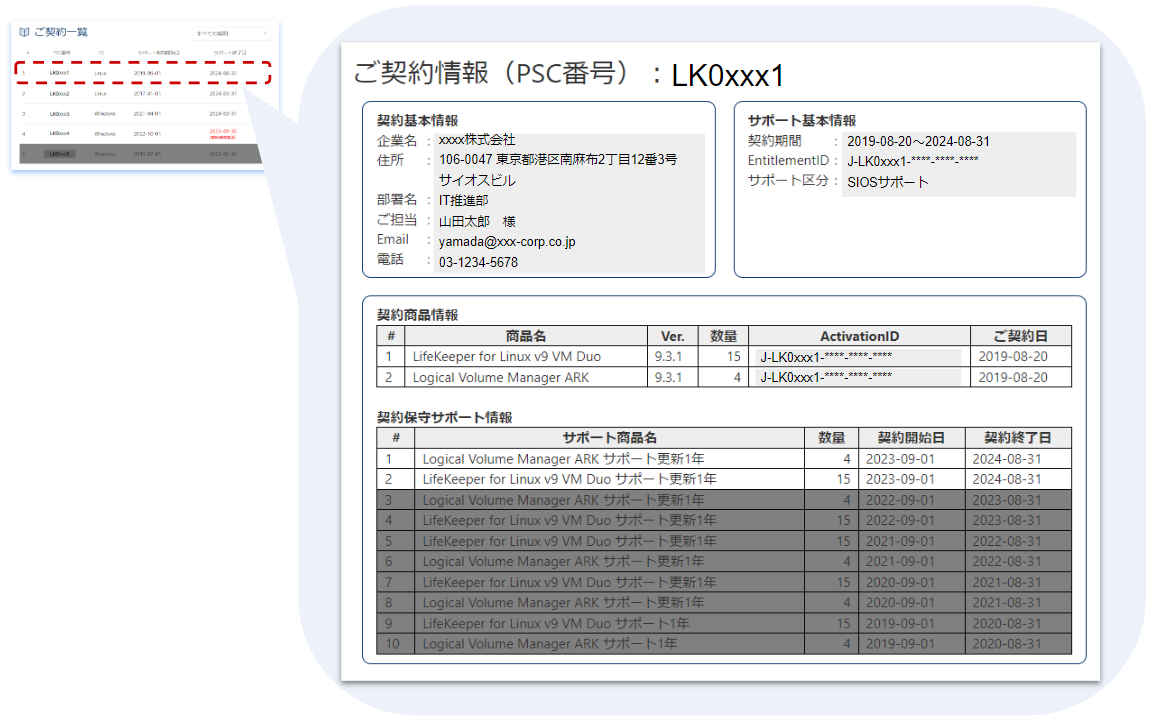Click the 契約終了日 column header

tap(1018, 438)
